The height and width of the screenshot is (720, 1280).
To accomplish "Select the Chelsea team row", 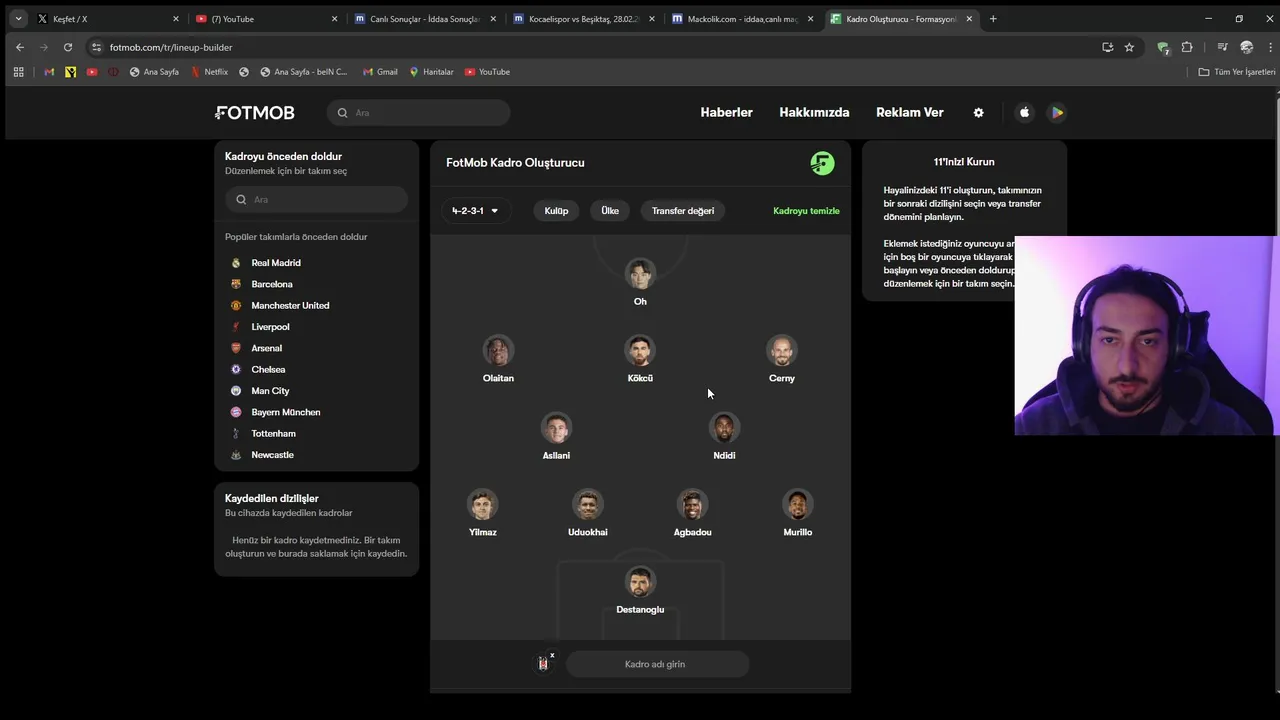I will [x=316, y=369].
